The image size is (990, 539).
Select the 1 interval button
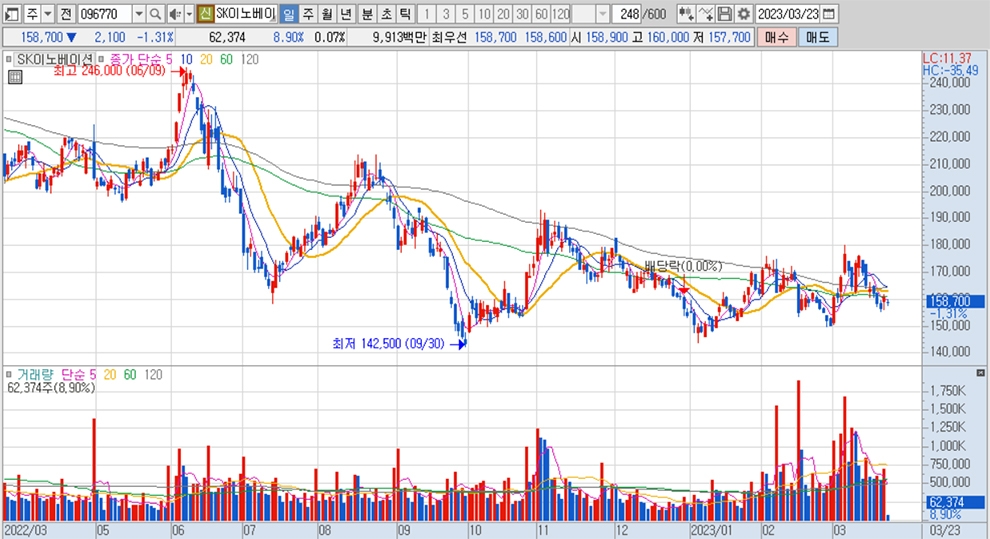[427, 13]
